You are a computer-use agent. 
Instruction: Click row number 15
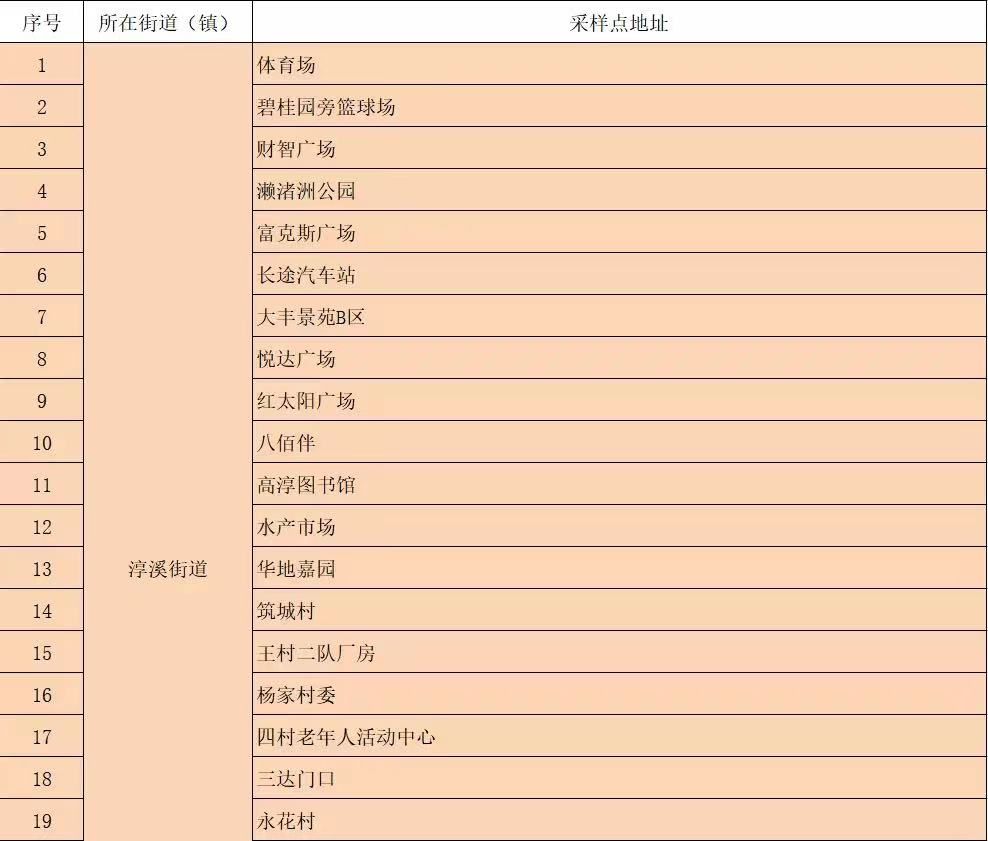[x=42, y=652]
